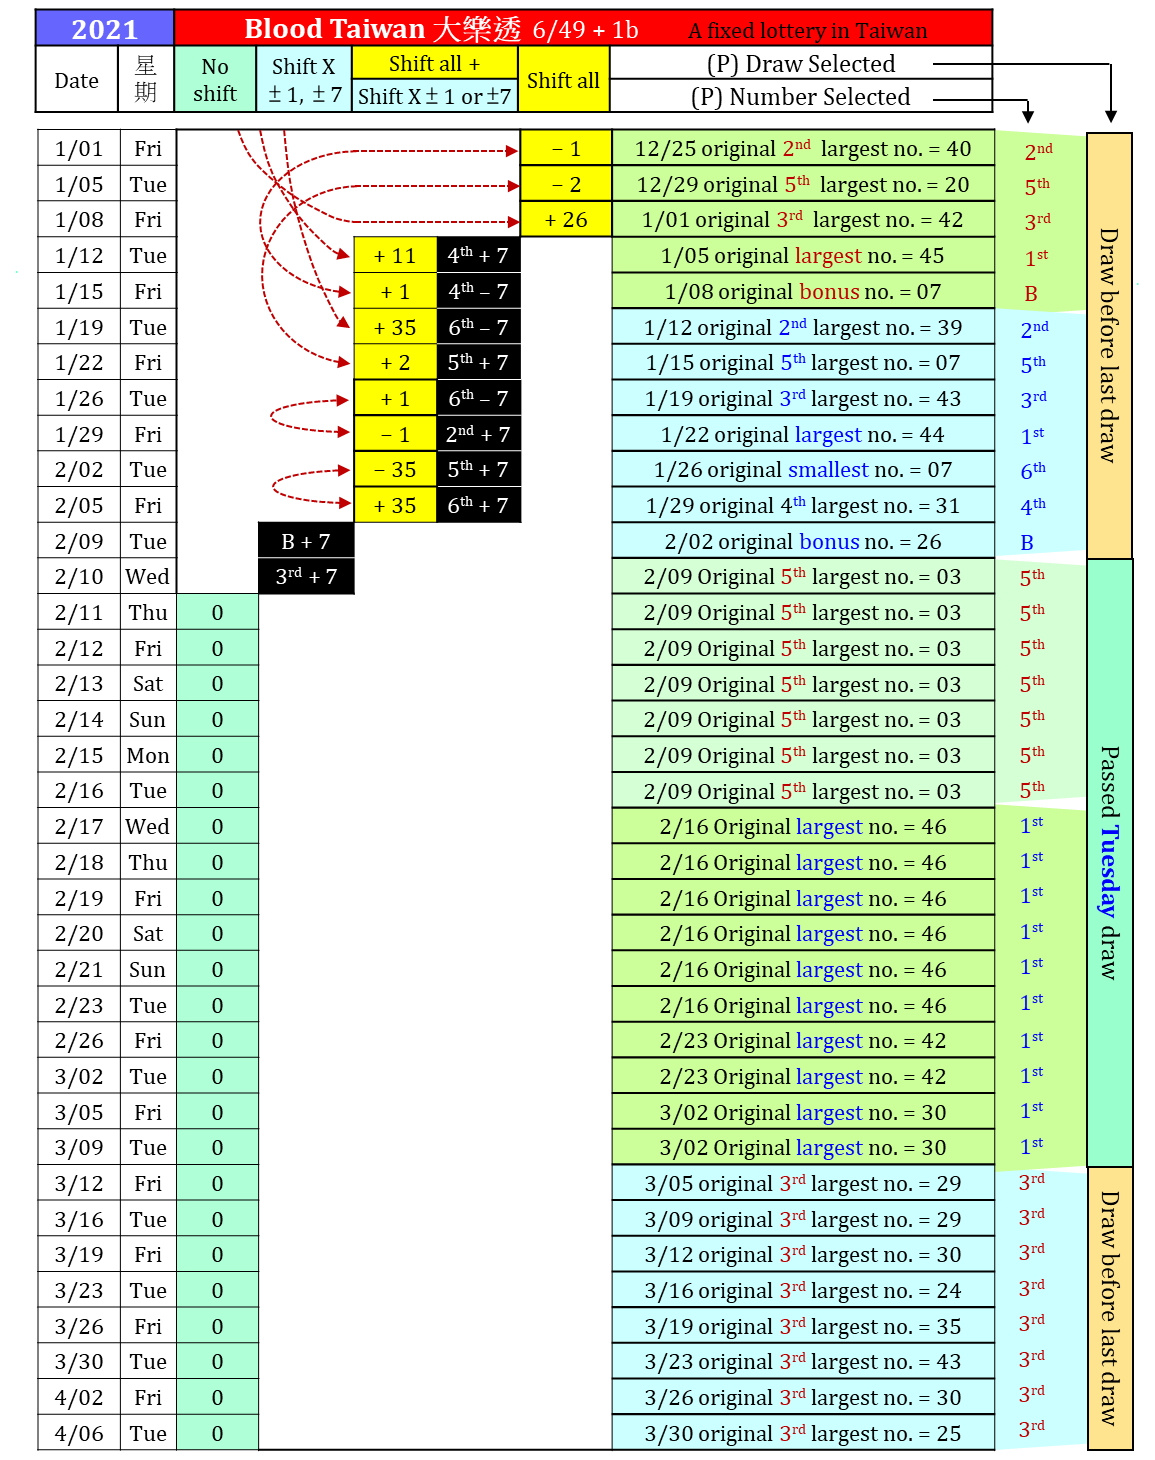Click '1/01 original 3rd largest no. = 42'
Screen dimensions: 1155x1460
(x=803, y=219)
